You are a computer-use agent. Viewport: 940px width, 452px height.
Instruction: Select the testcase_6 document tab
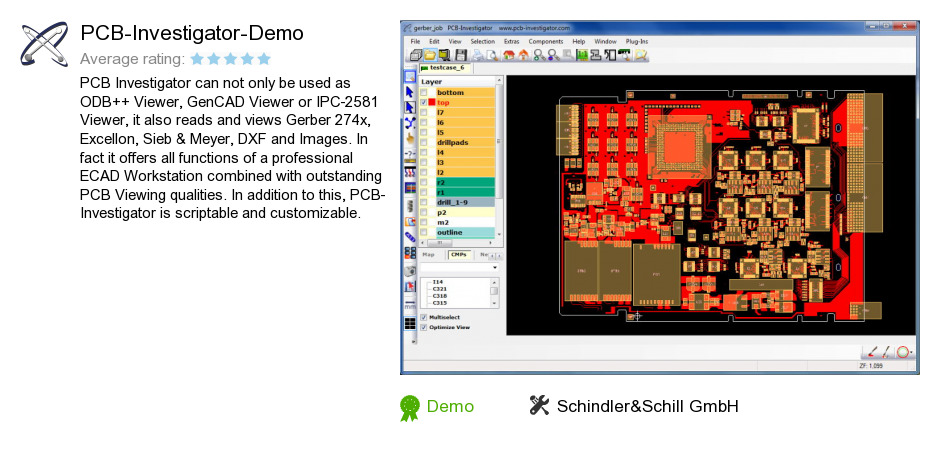click(443, 68)
